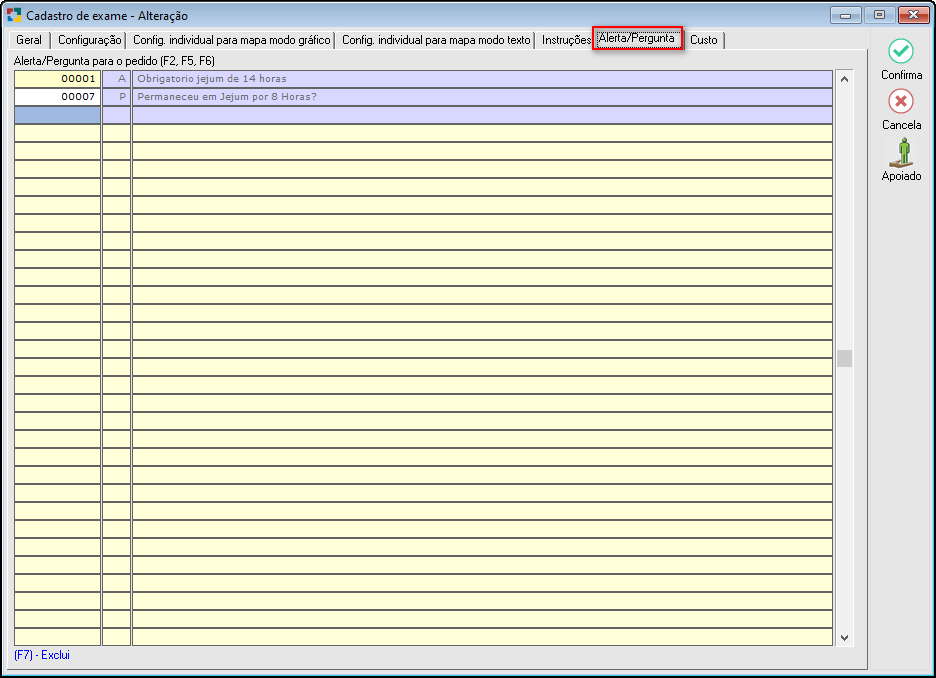Open the Custo tab

(x=704, y=40)
